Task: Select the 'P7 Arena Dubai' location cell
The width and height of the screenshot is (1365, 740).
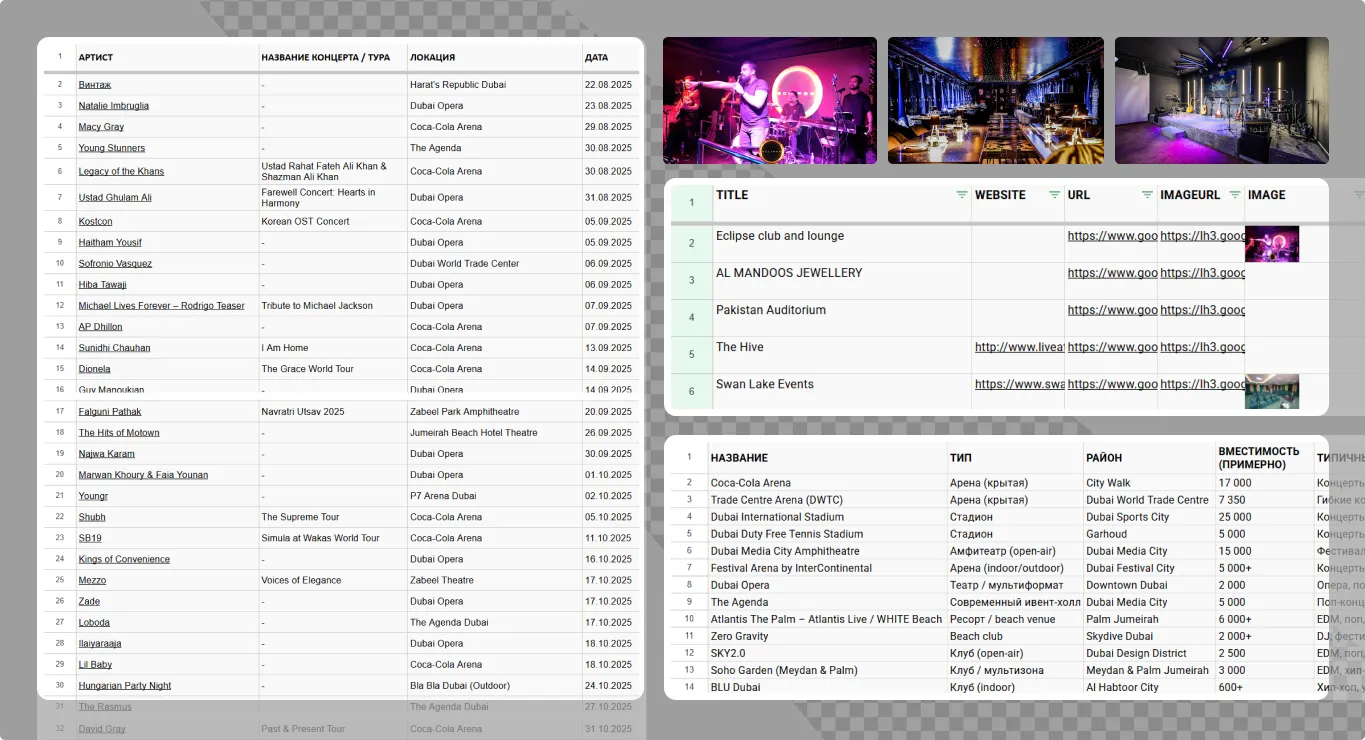Action: pyautogui.click(x=495, y=496)
